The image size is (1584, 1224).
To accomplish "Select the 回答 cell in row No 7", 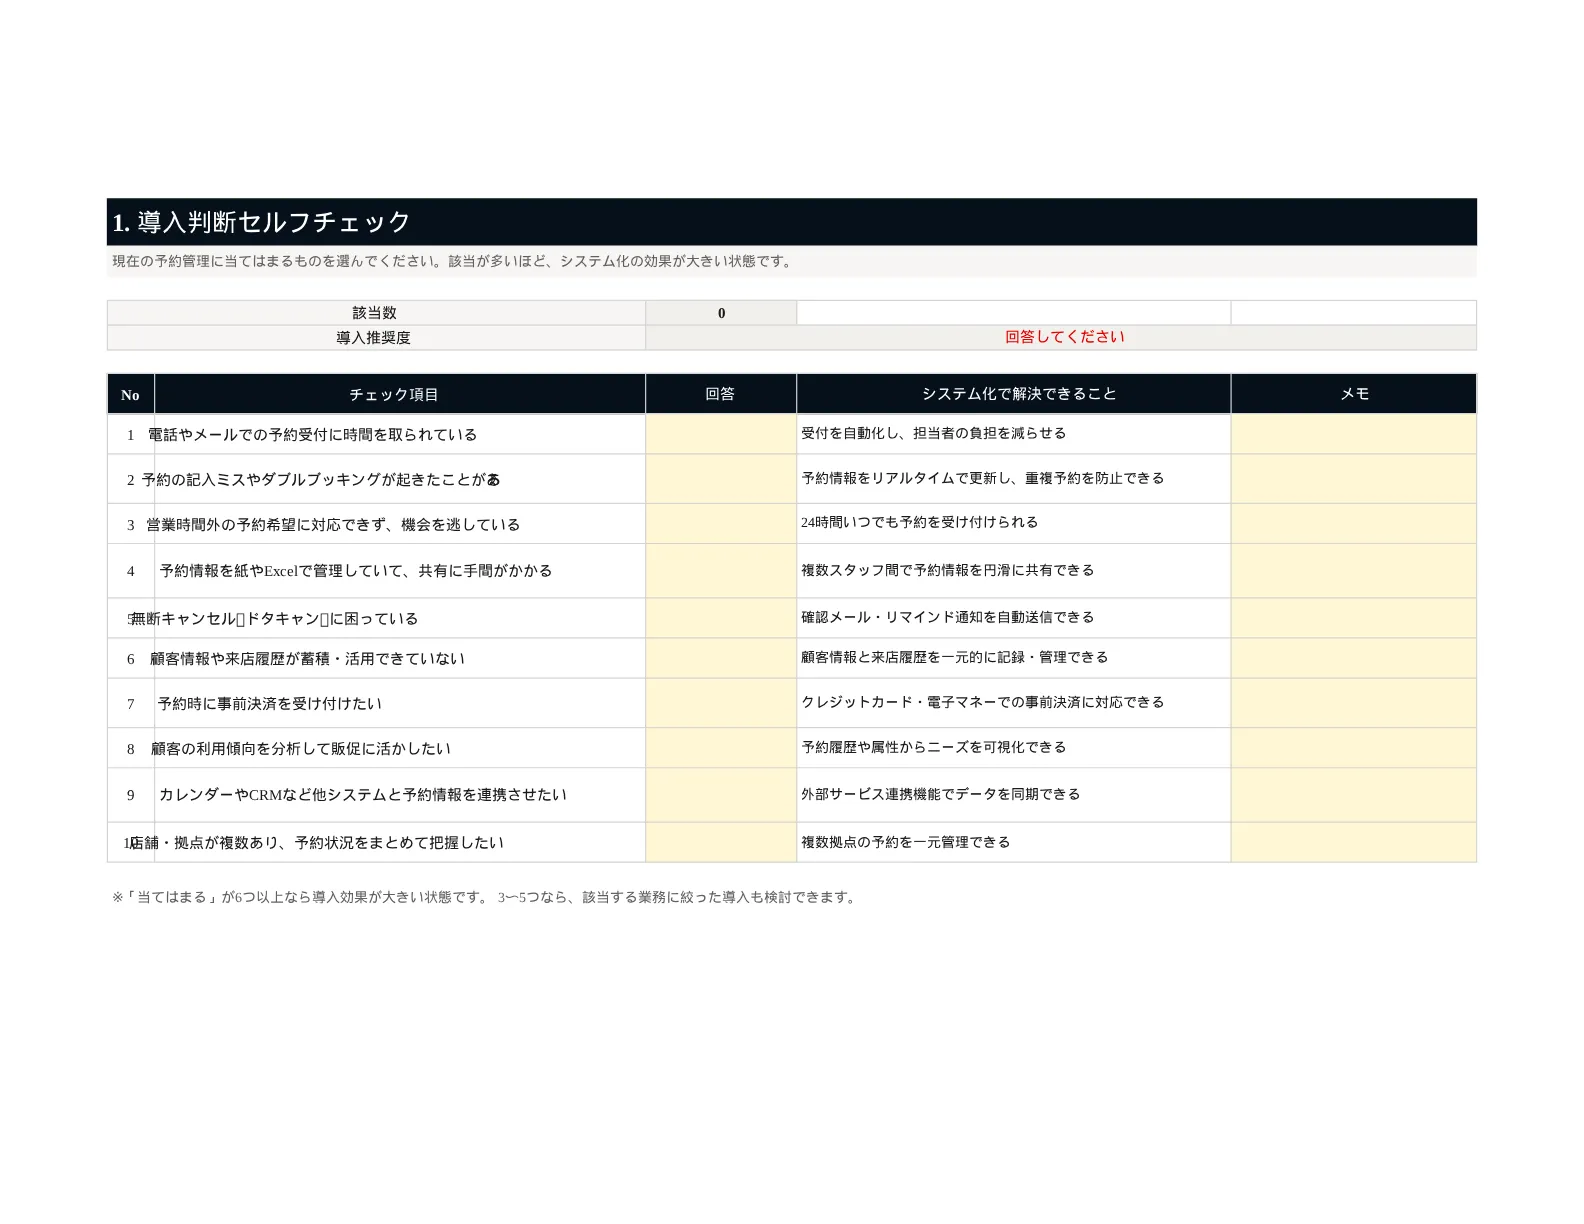I will point(721,703).
